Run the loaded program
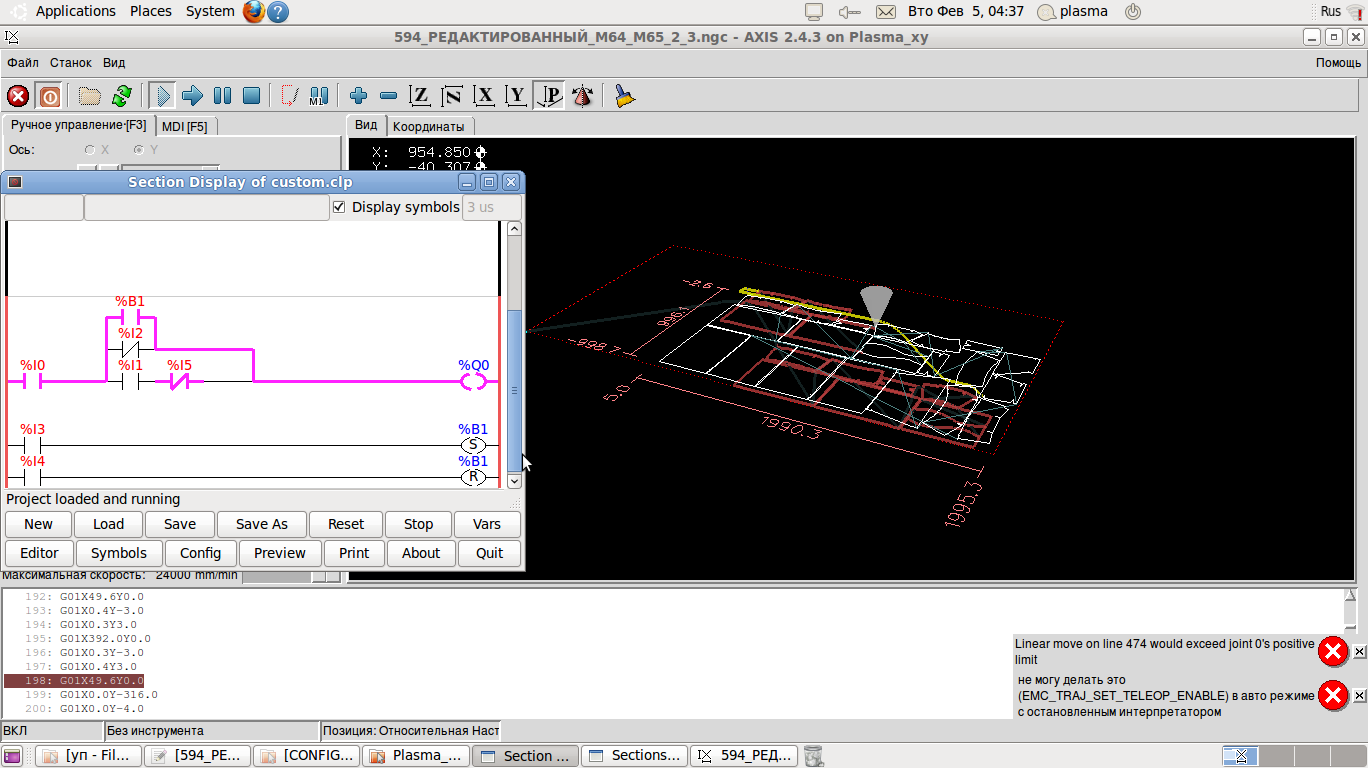This screenshot has height=768, width=1368. point(162,96)
